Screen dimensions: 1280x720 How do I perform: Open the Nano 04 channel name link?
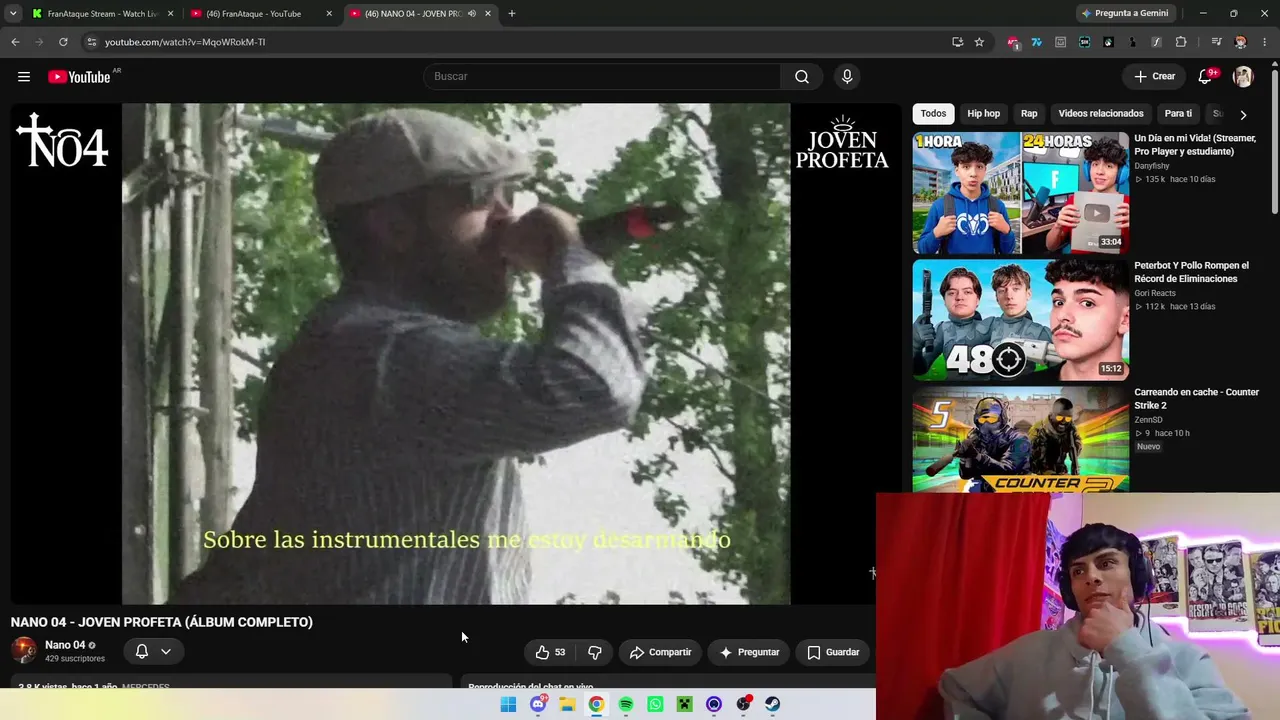tap(65, 645)
